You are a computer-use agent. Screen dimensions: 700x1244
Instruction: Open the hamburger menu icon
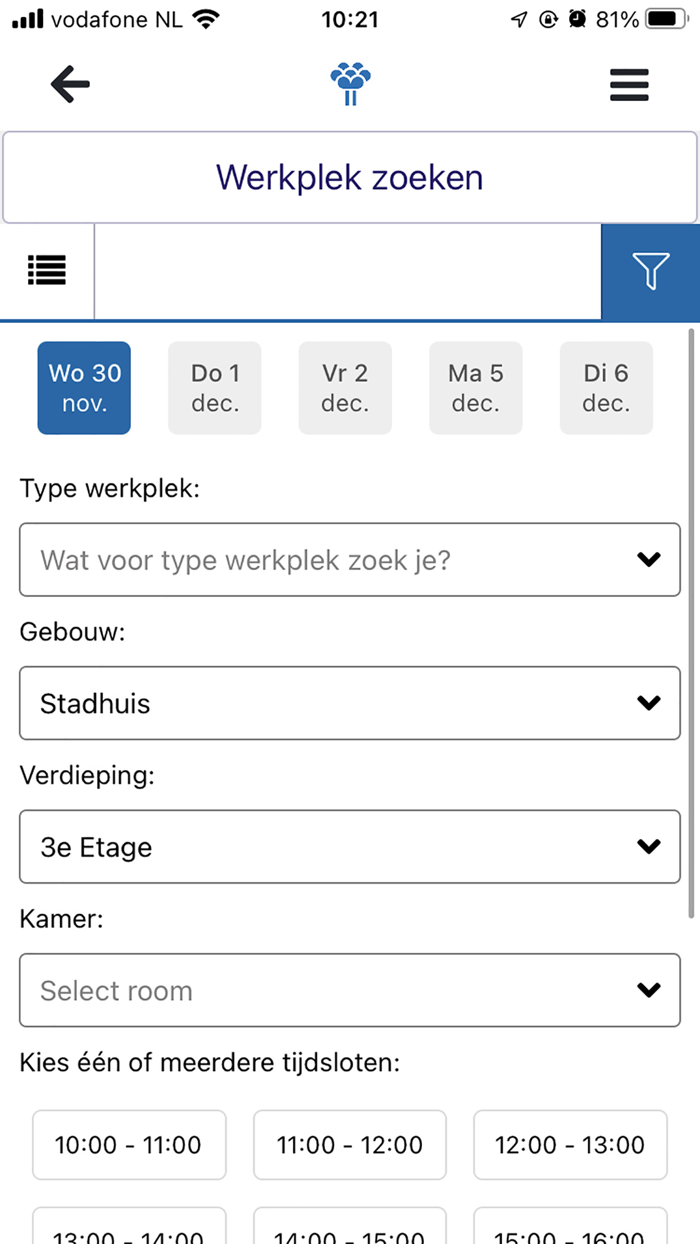click(629, 85)
